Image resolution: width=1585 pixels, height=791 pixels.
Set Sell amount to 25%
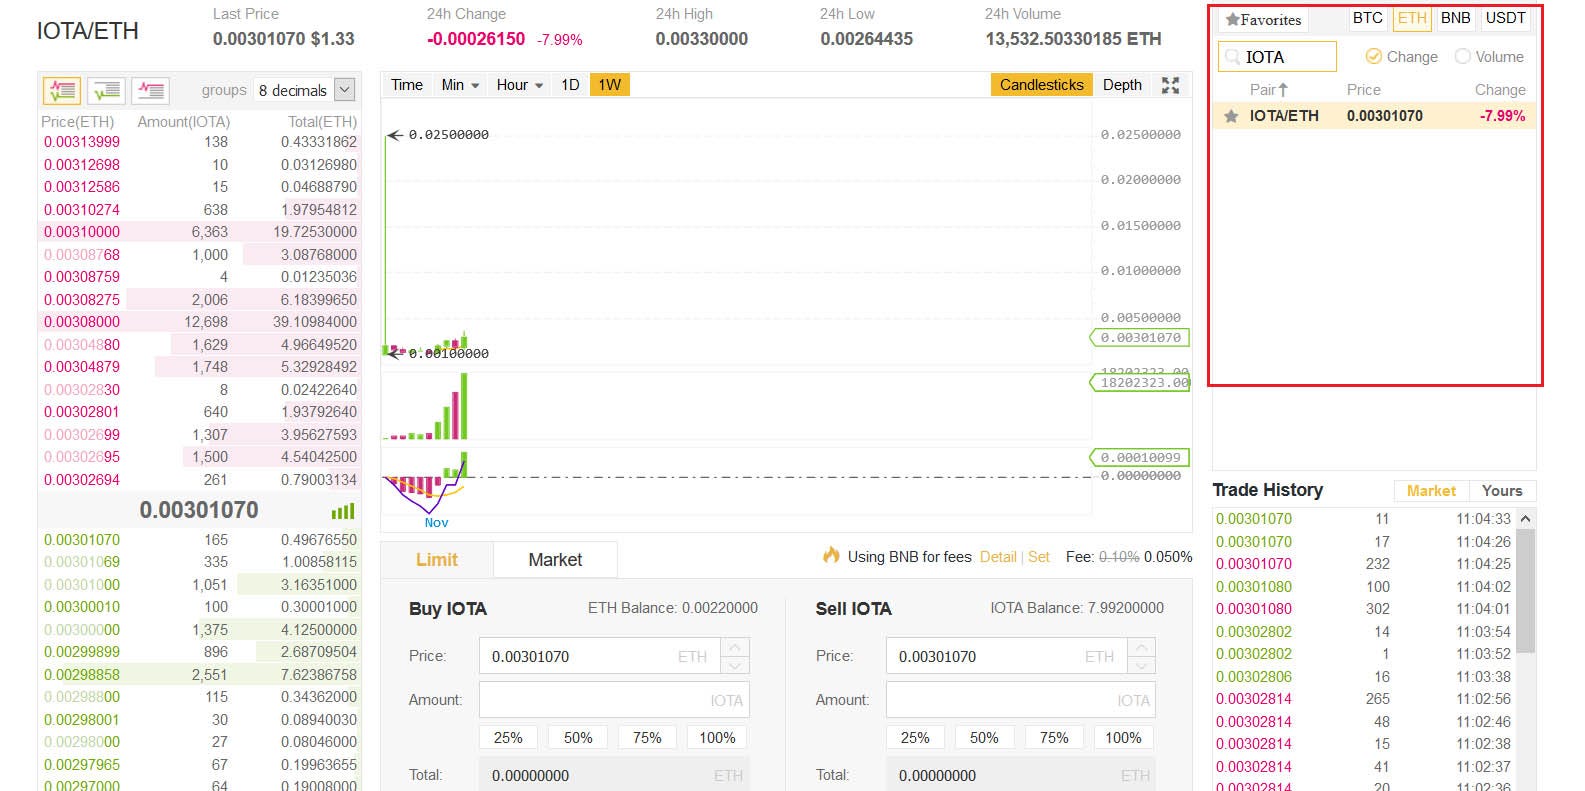coord(915,738)
